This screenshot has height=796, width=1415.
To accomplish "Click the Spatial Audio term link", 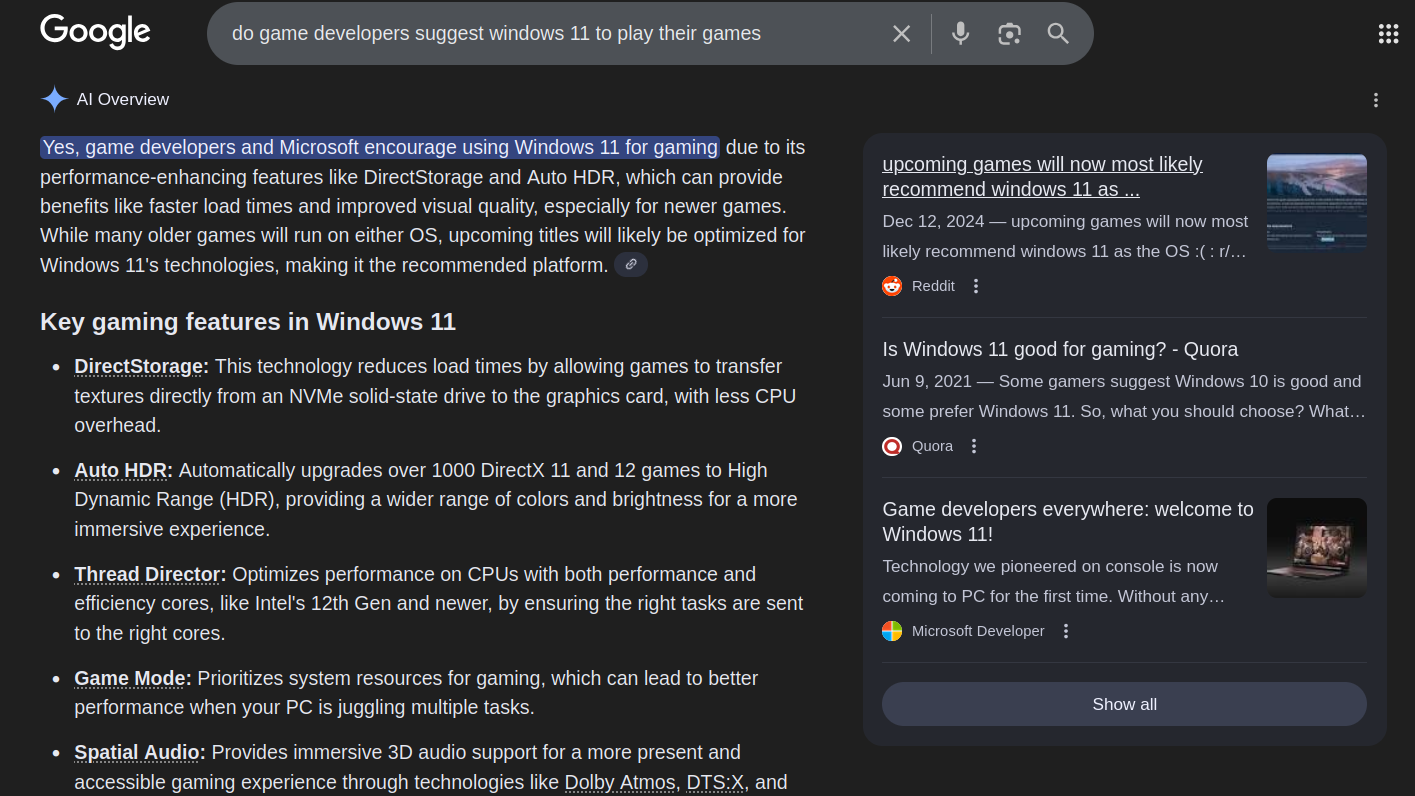I will (137, 752).
